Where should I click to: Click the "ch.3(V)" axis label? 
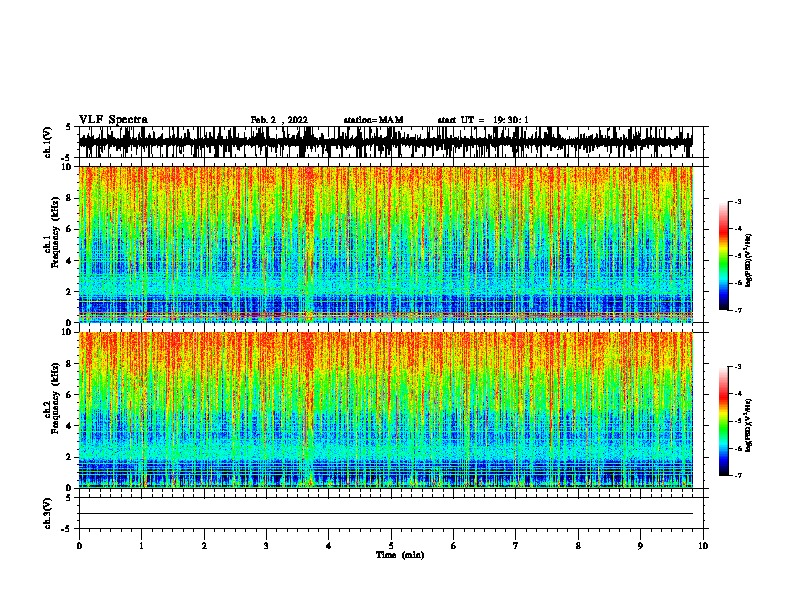click(x=48, y=513)
